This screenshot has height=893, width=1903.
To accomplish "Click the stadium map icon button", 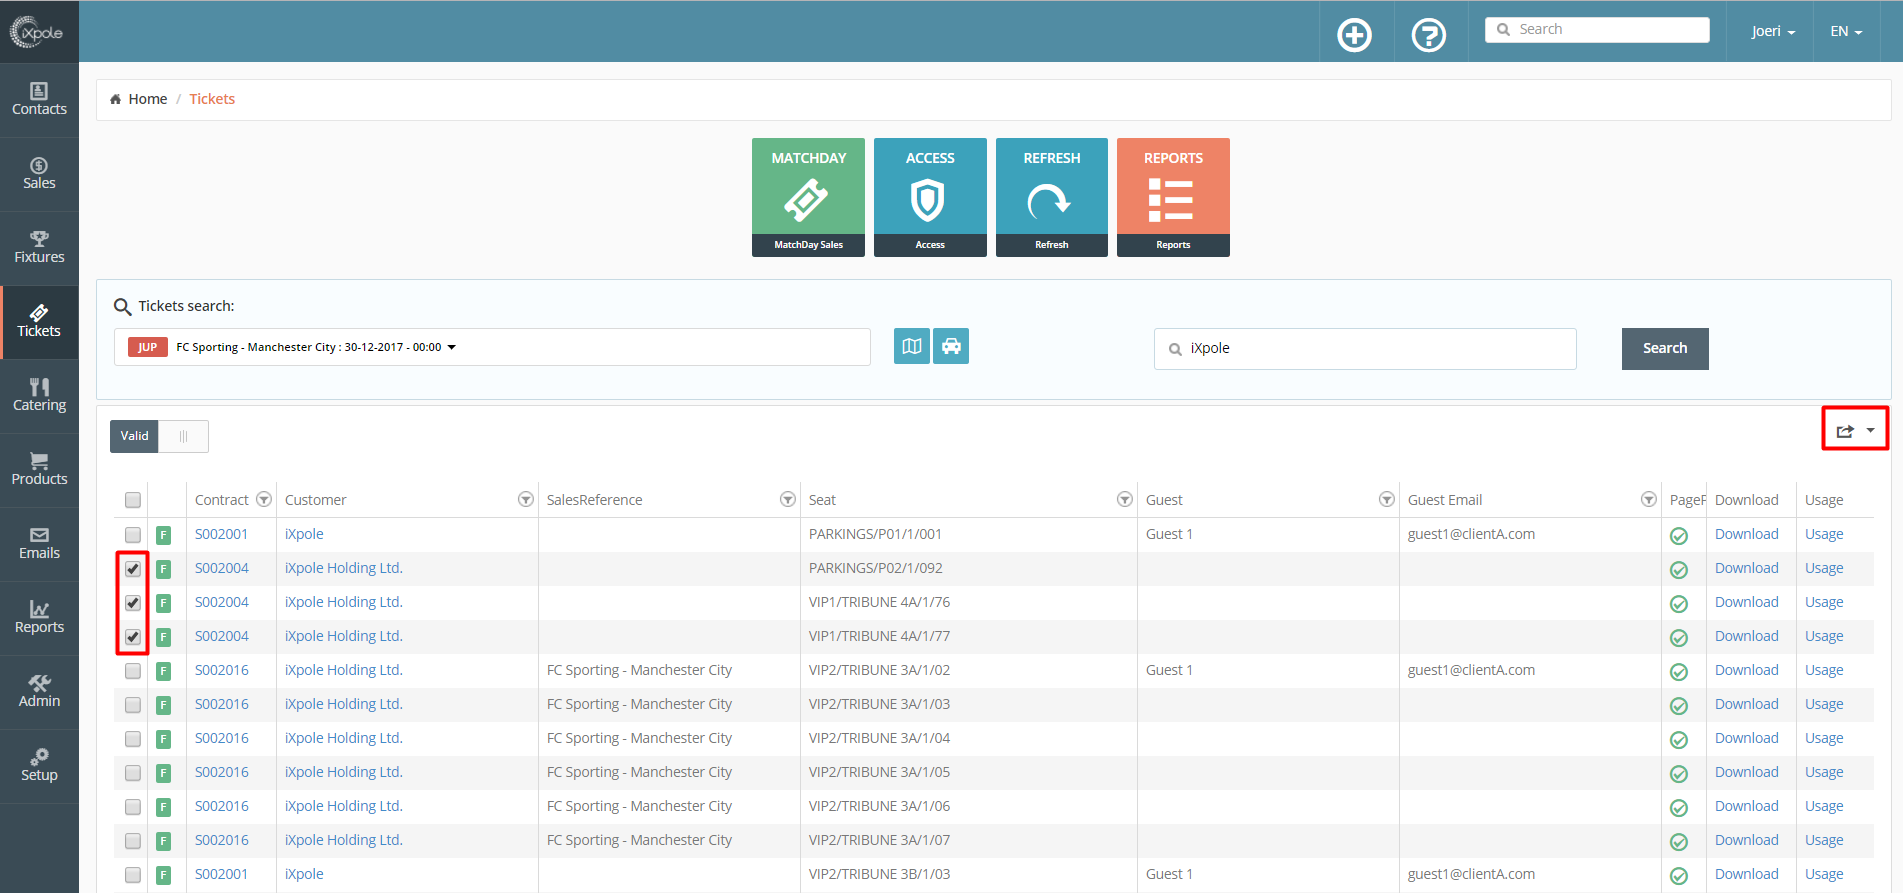I will pyautogui.click(x=912, y=346).
